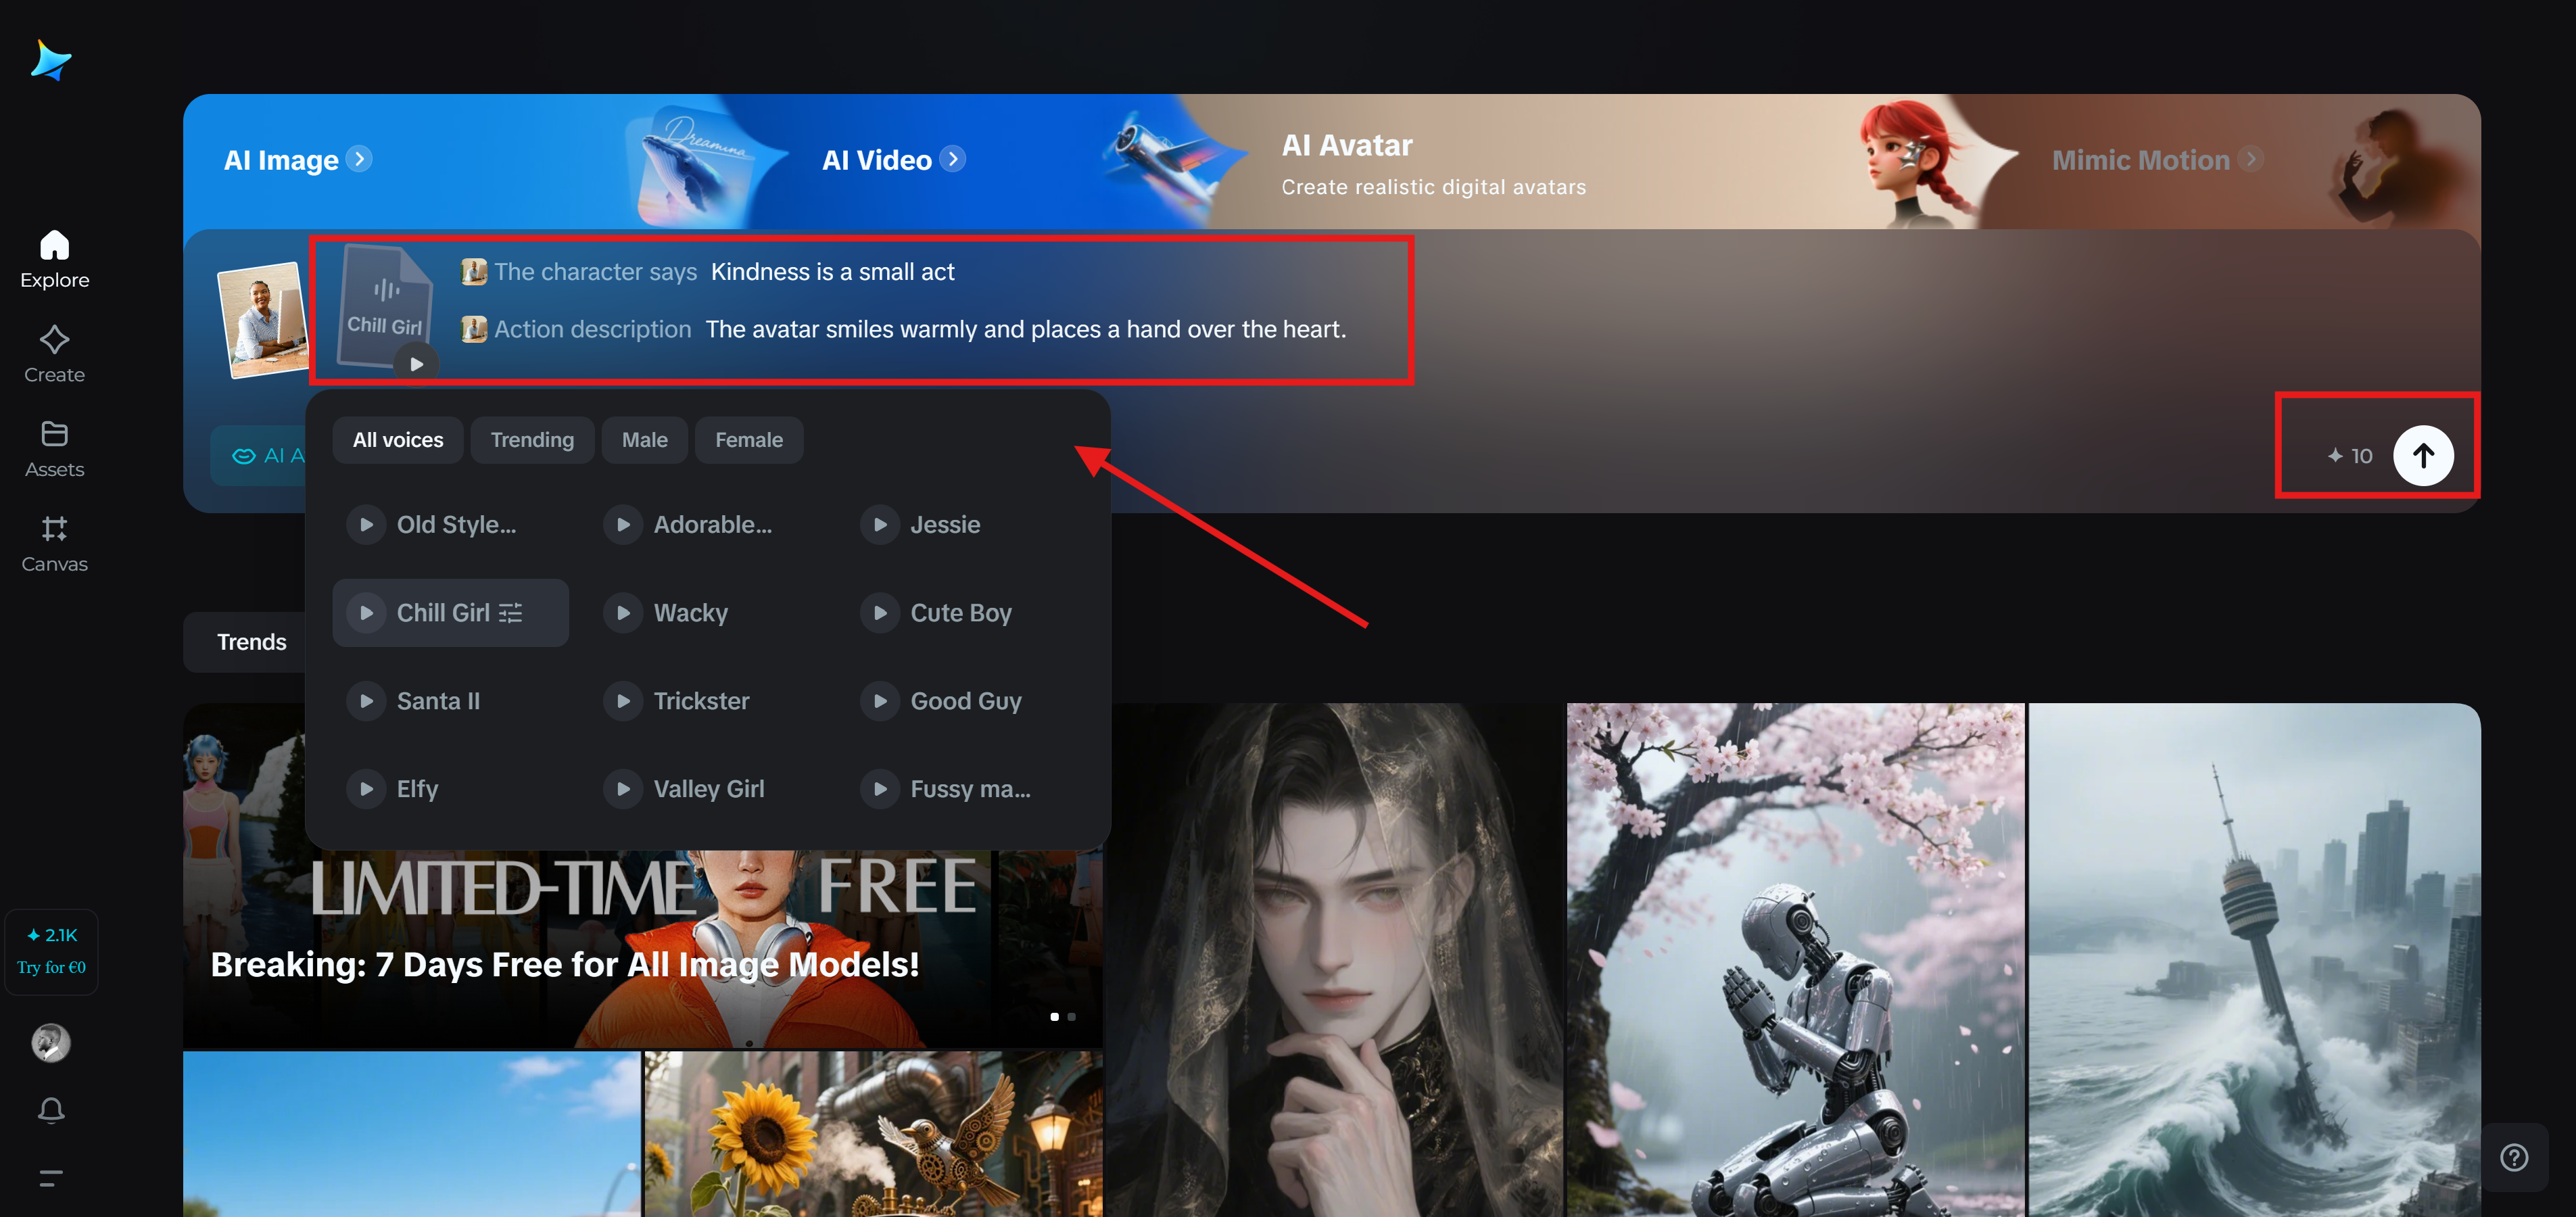Expand the sidebar menu lines icon
The image size is (2576, 1217).
pos(51,1178)
